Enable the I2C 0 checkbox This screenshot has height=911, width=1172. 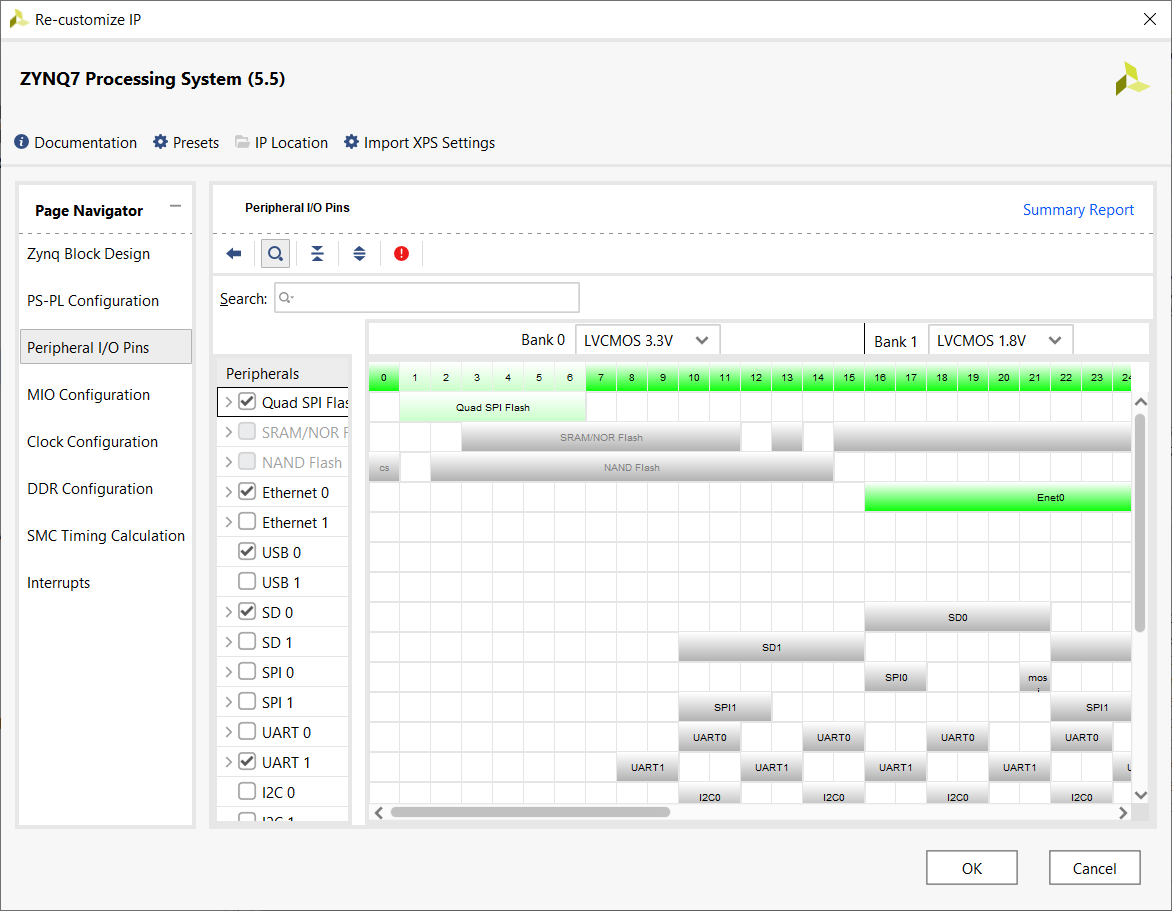247,791
